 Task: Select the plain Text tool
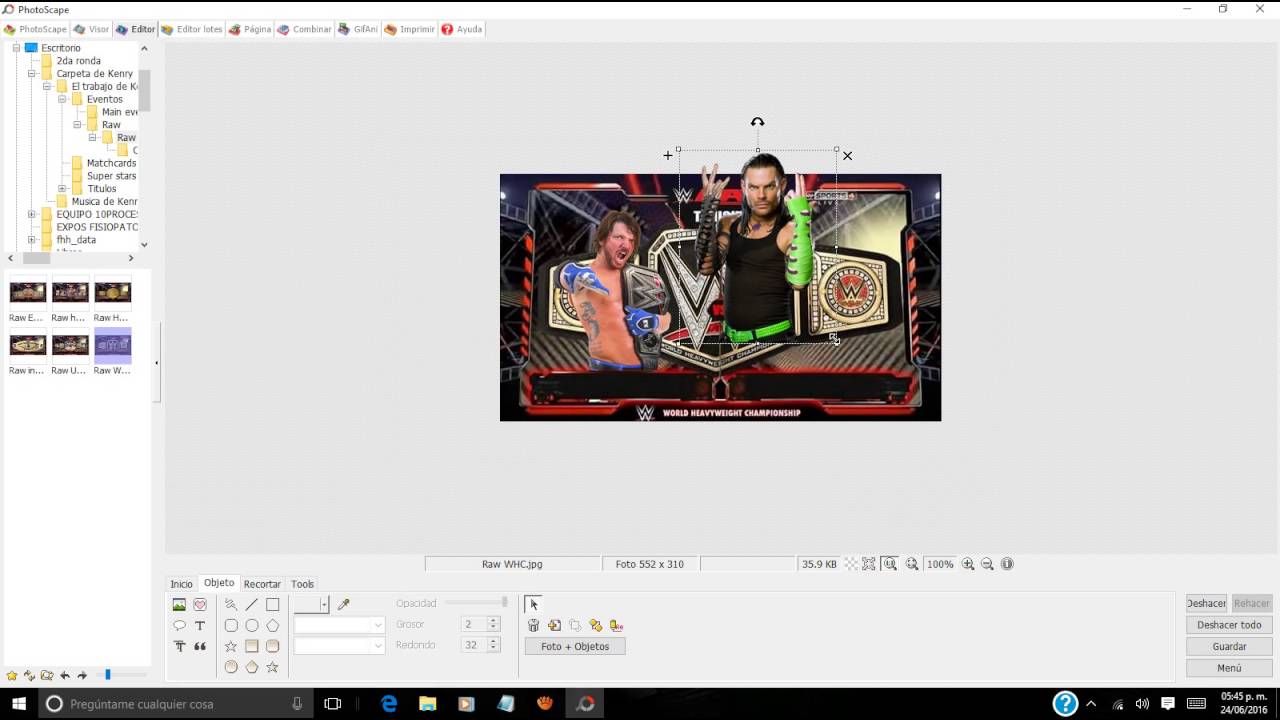[200, 626]
